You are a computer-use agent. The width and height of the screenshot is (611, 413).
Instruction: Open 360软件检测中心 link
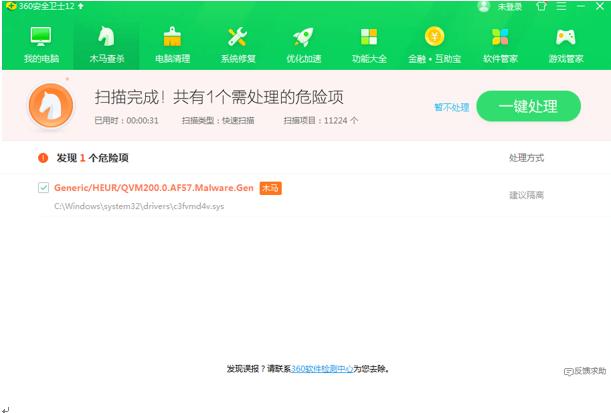(x=322, y=369)
